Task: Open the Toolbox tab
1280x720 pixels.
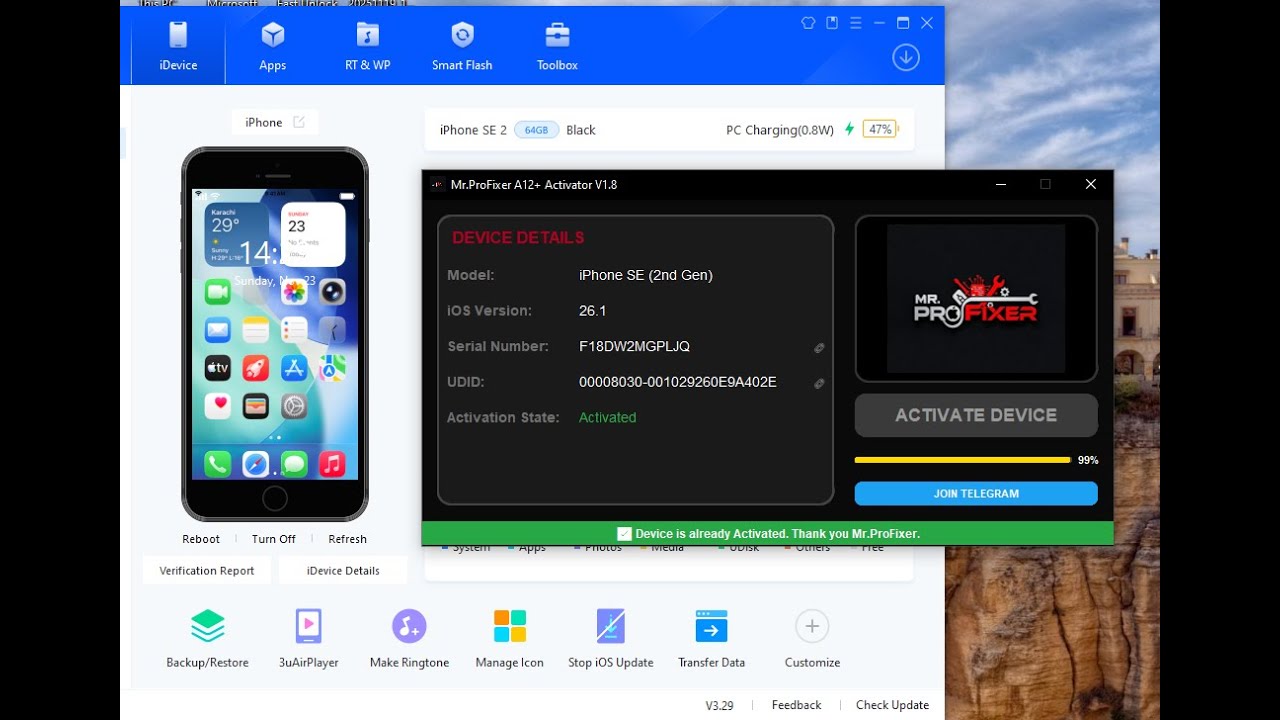Action: [x=557, y=47]
